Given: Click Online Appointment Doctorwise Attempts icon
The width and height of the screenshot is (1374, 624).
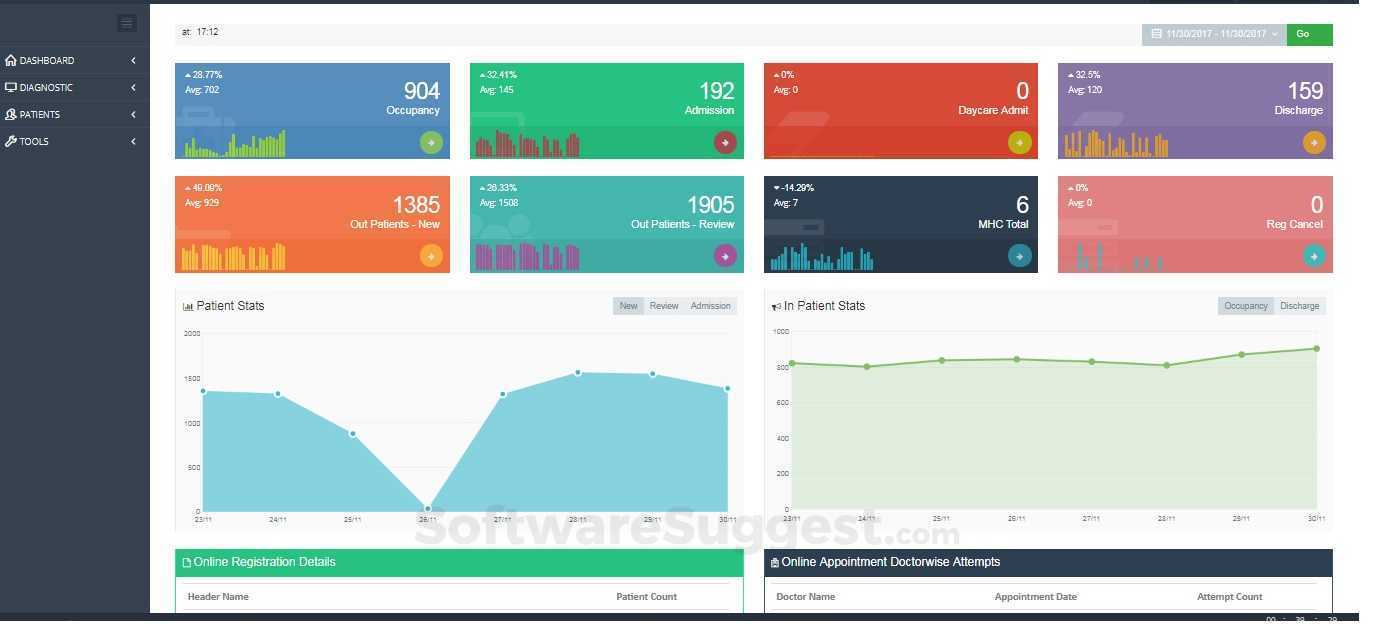Looking at the screenshot, I should tap(775, 563).
